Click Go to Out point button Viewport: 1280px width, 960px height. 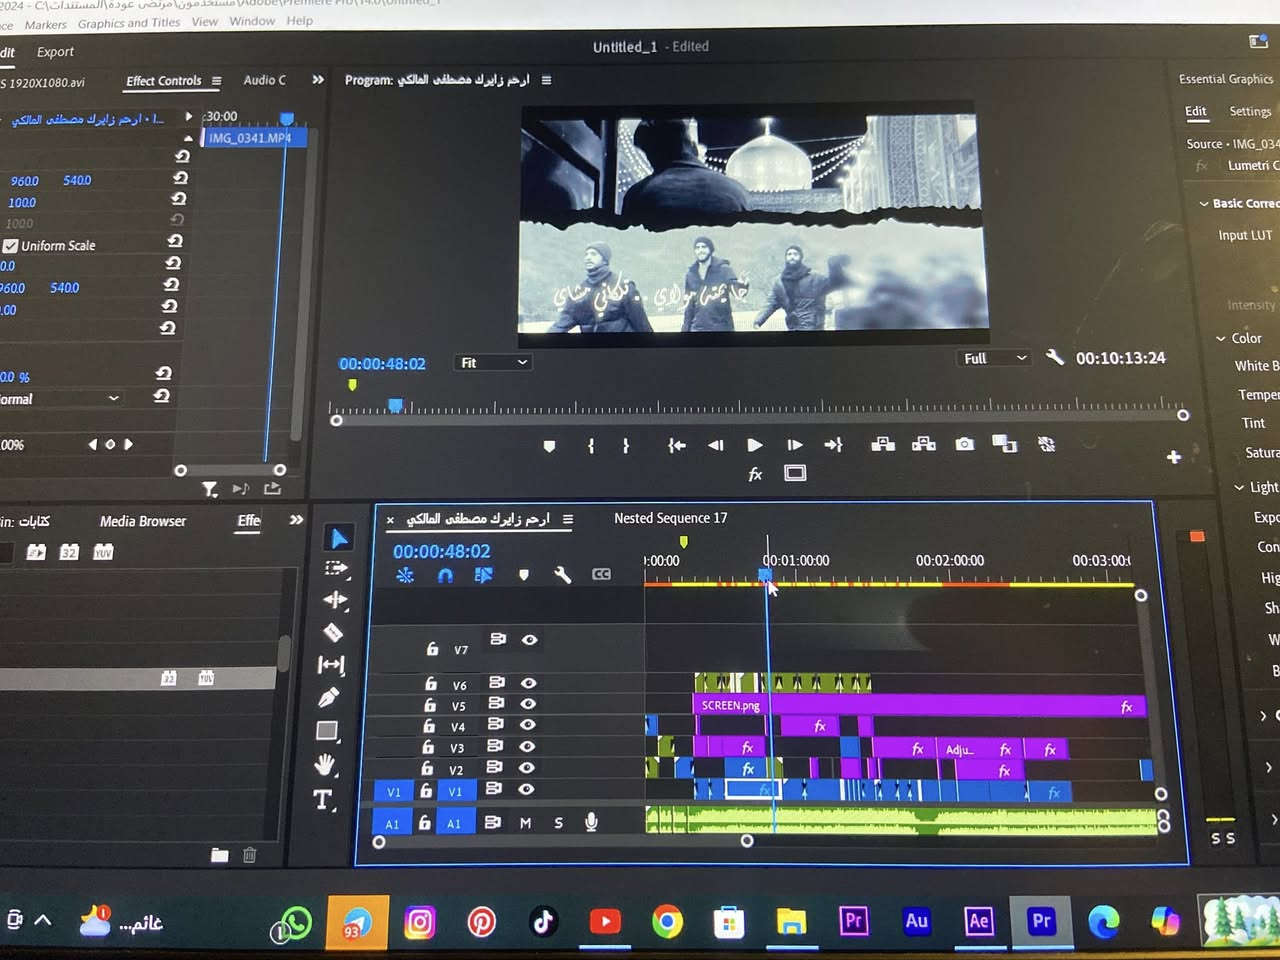coord(833,445)
